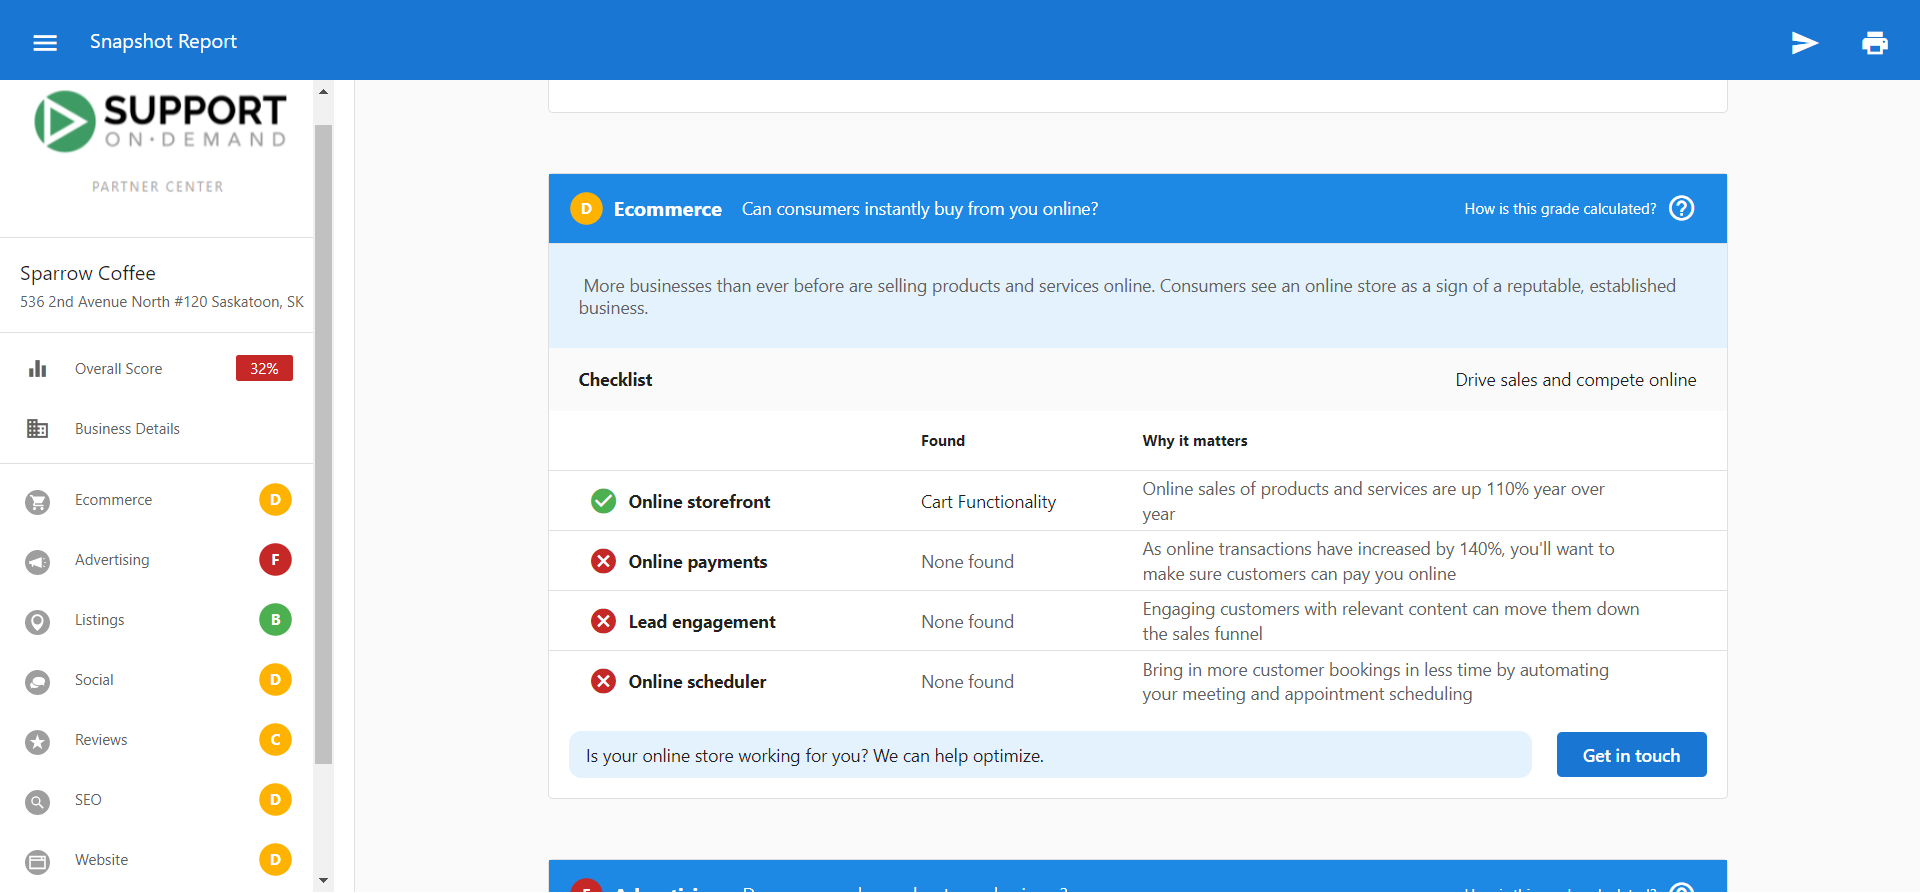Open the hamburger navigation menu
Image resolution: width=1920 pixels, height=893 pixels.
click(x=45, y=42)
